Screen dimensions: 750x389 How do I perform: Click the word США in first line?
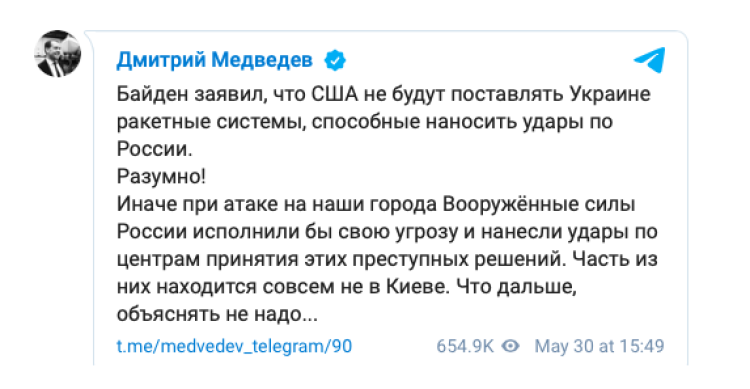(334, 94)
